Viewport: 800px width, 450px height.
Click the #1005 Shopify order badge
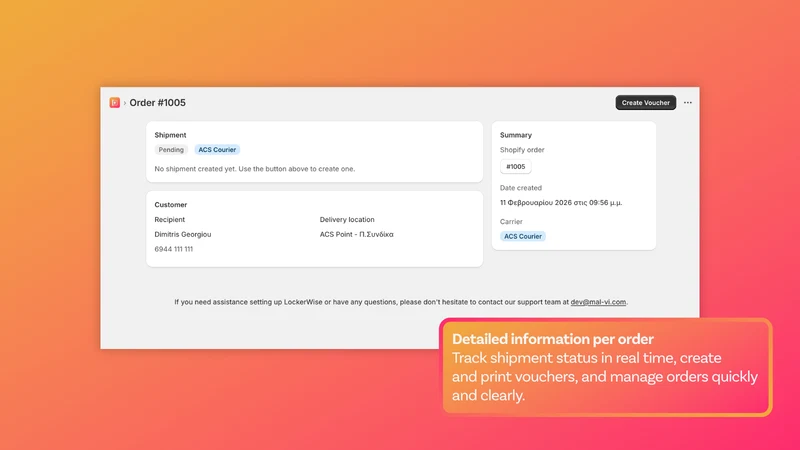[515, 166]
